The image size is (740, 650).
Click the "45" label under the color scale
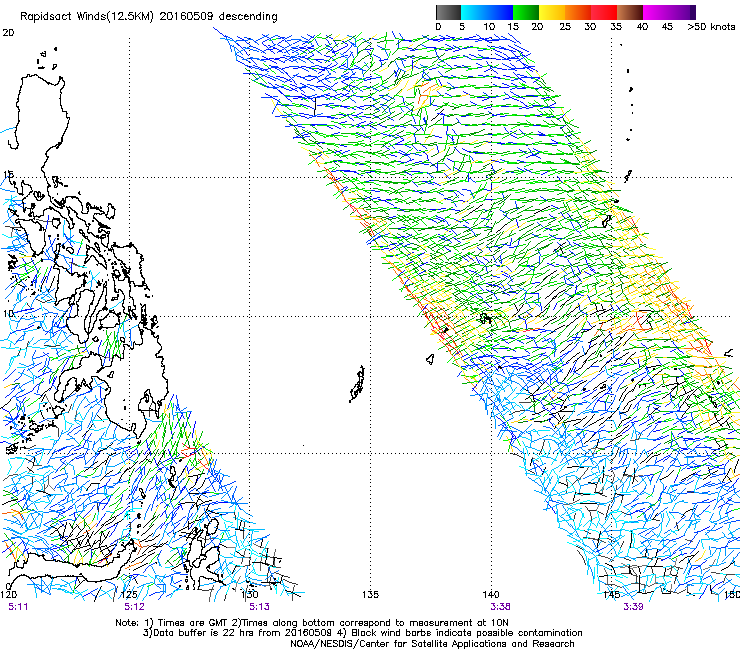click(x=667, y=27)
